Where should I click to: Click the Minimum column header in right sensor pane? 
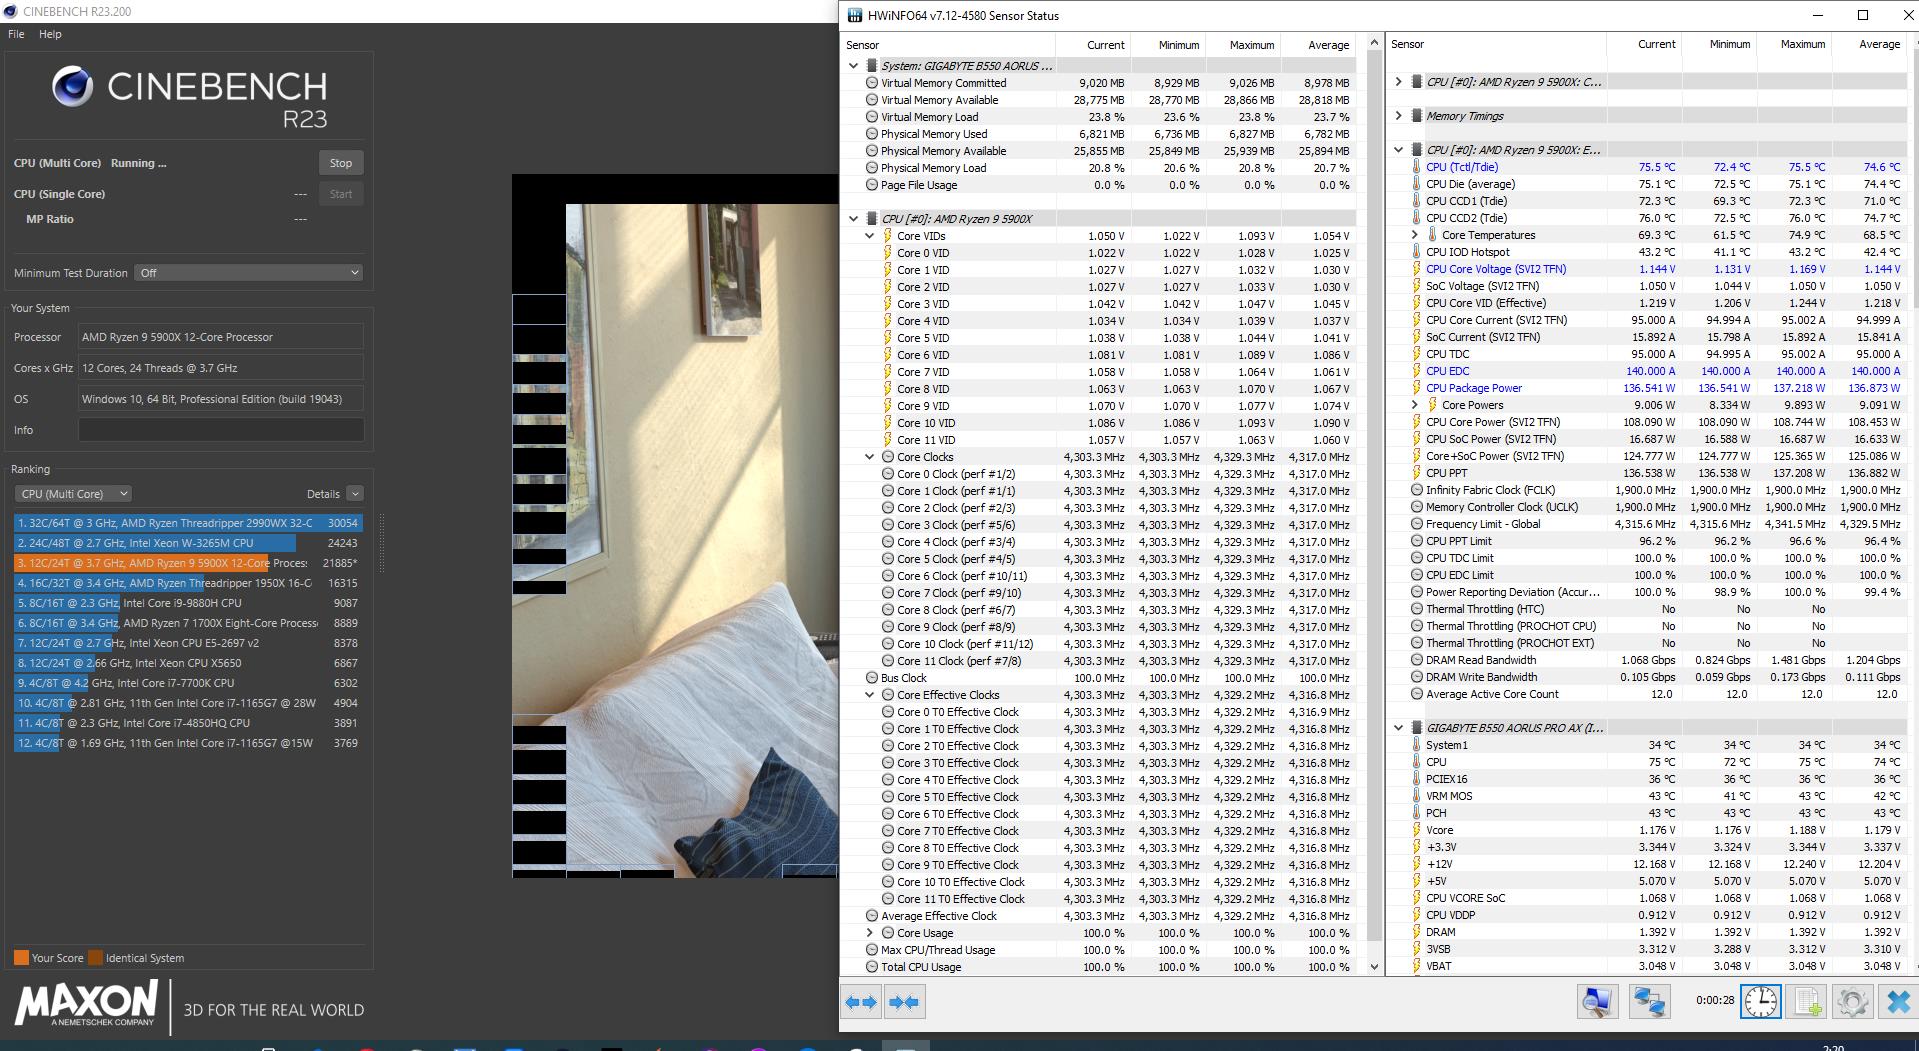click(1720, 44)
